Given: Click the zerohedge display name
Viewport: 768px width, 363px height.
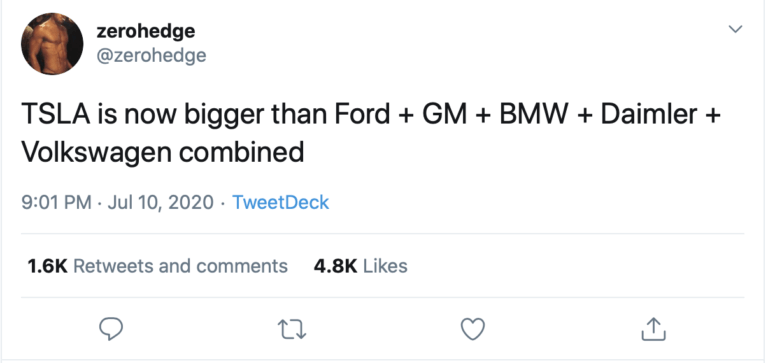Looking at the screenshot, I should (x=146, y=31).
